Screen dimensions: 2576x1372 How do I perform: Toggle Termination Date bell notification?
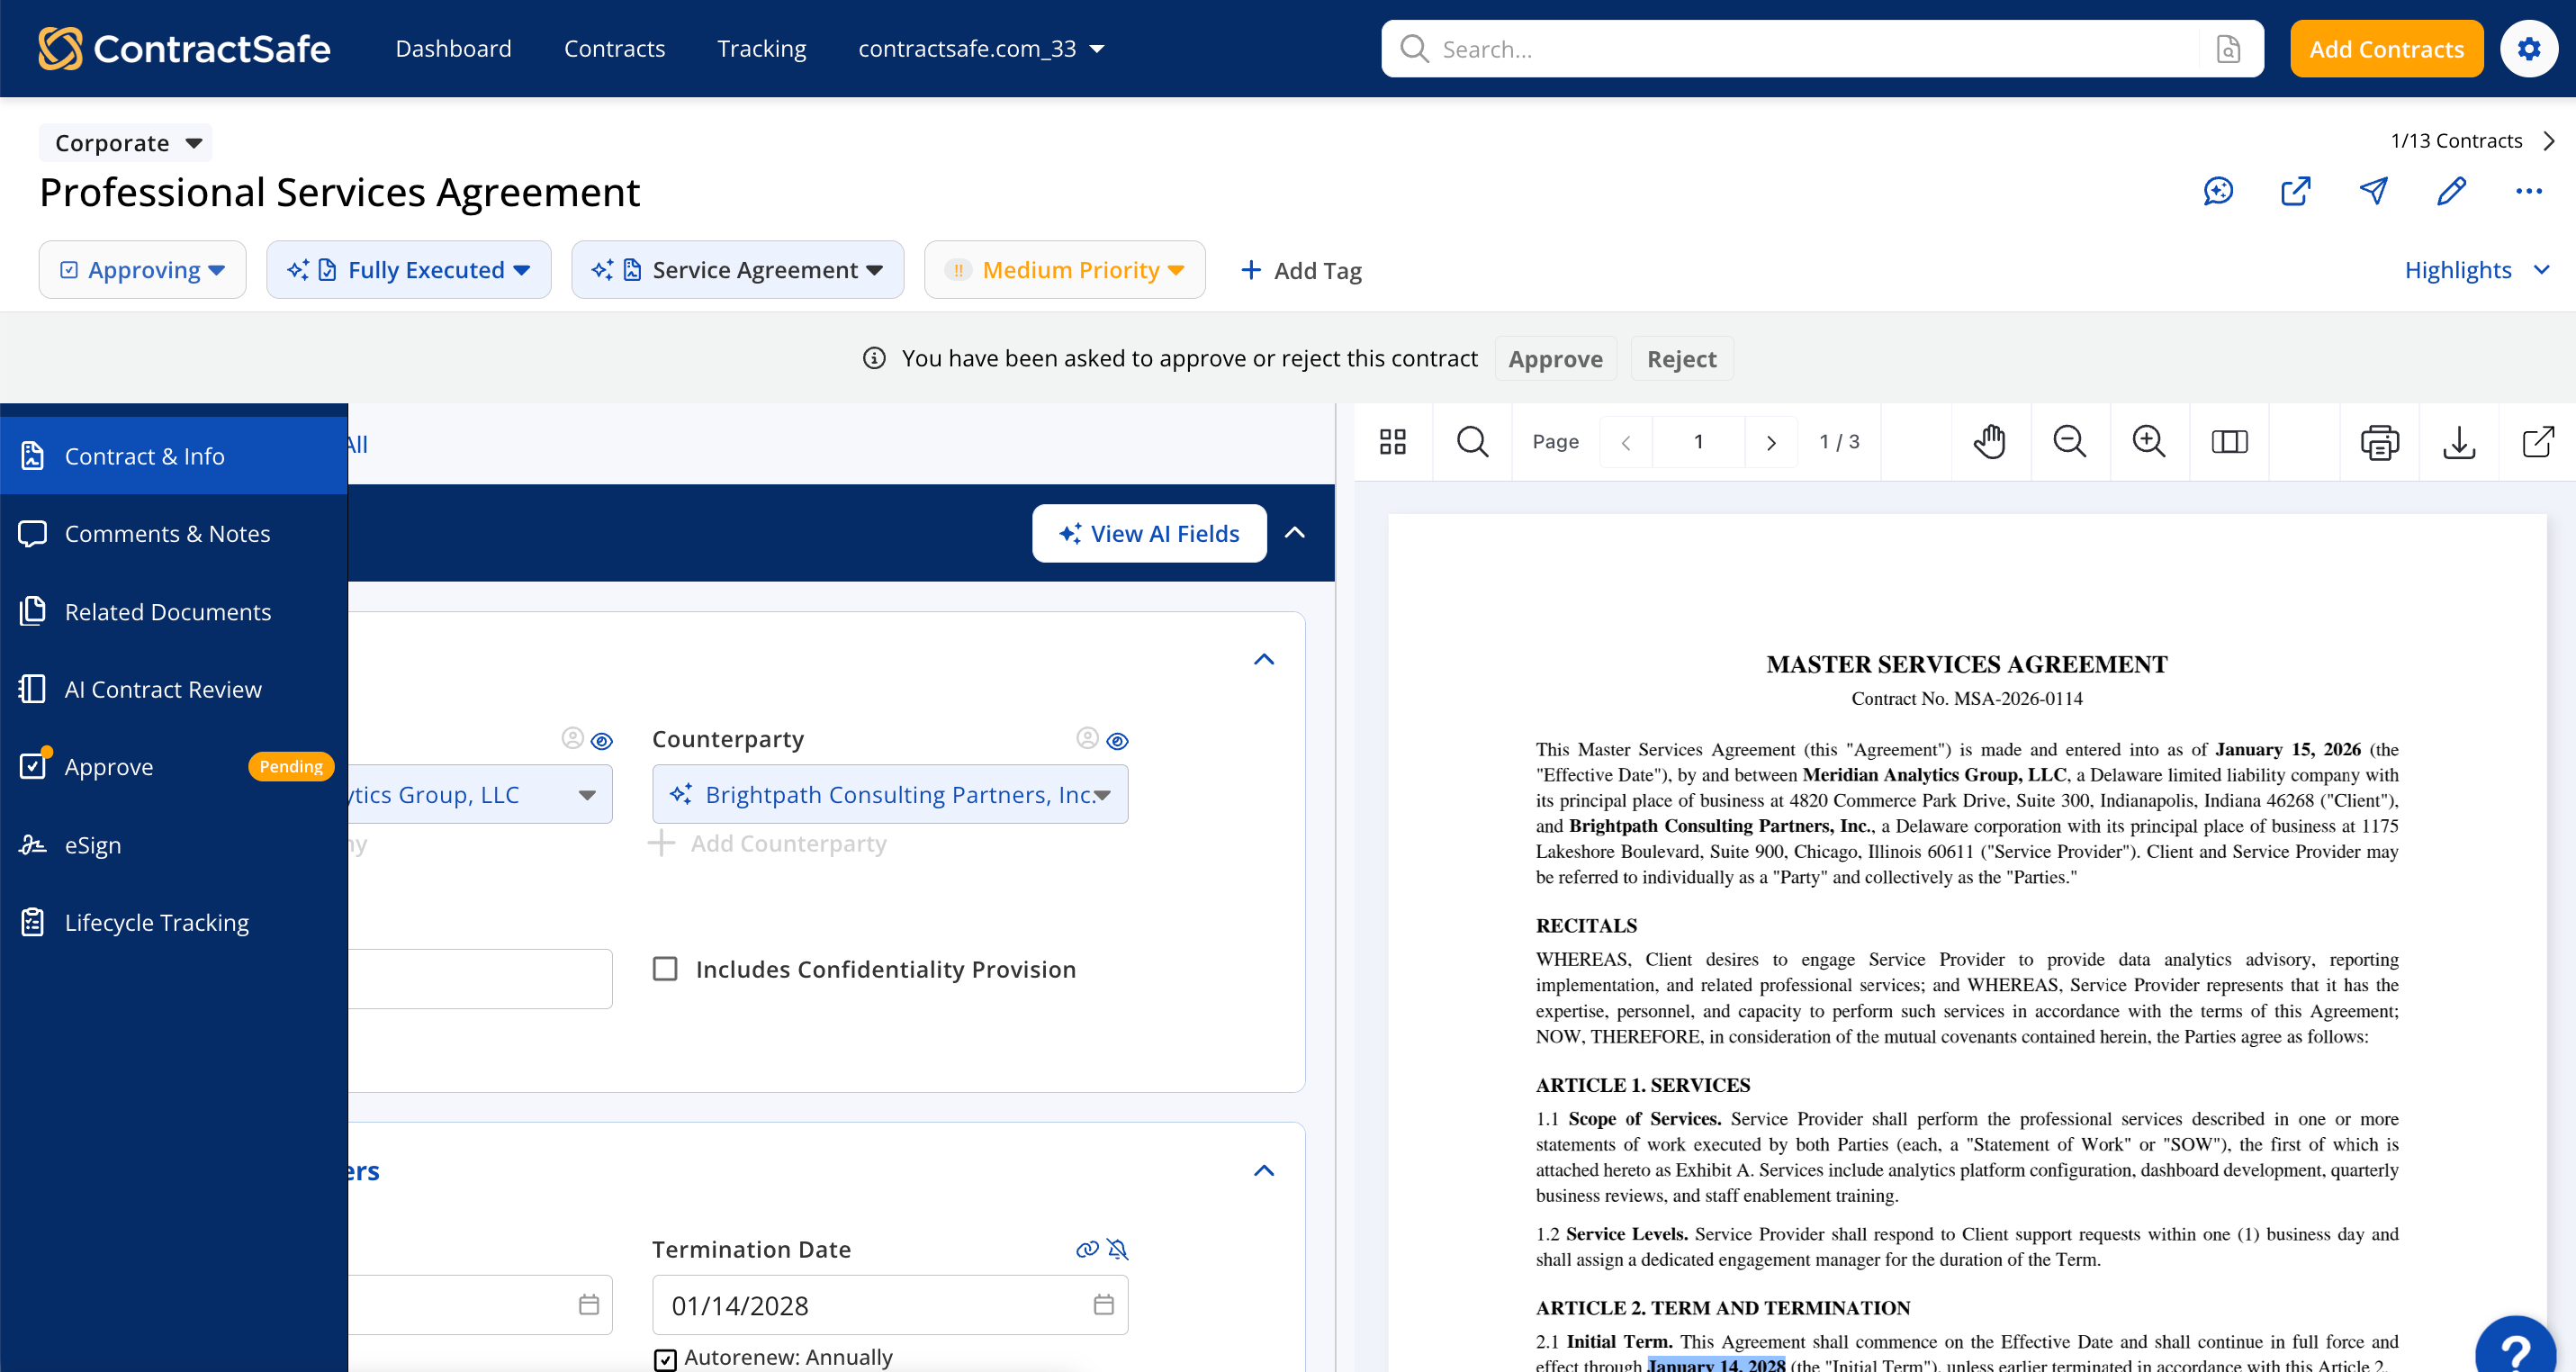tap(1117, 1248)
